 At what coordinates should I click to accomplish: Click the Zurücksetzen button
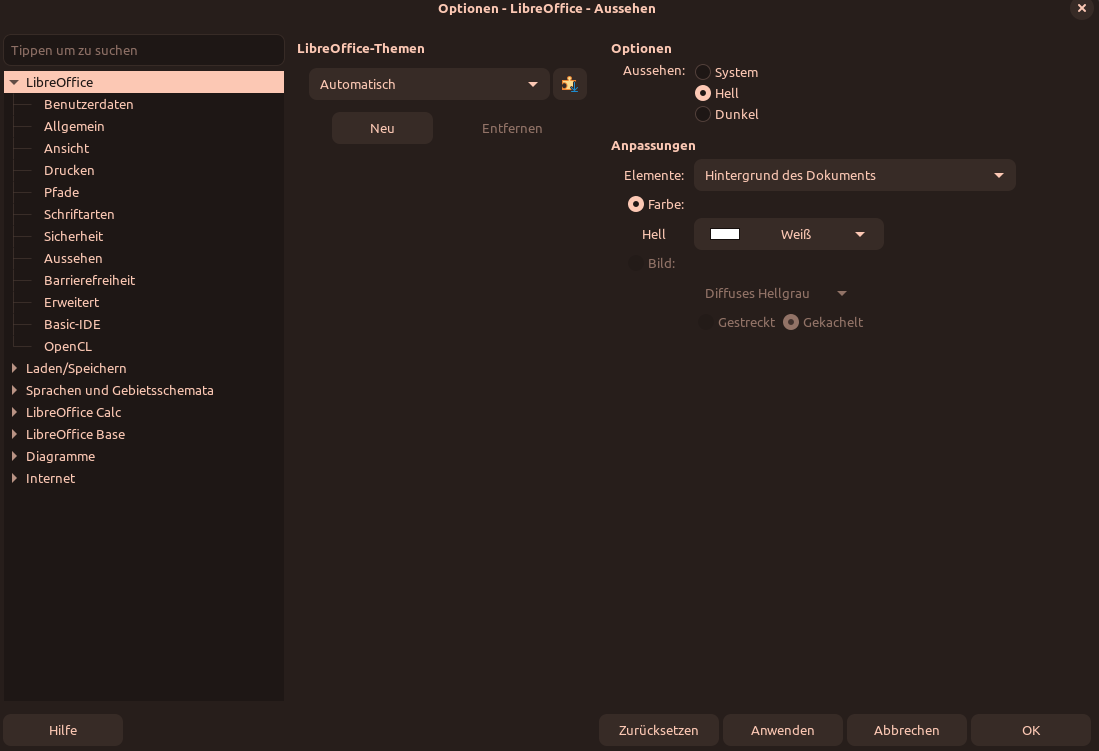click(658, 730)
